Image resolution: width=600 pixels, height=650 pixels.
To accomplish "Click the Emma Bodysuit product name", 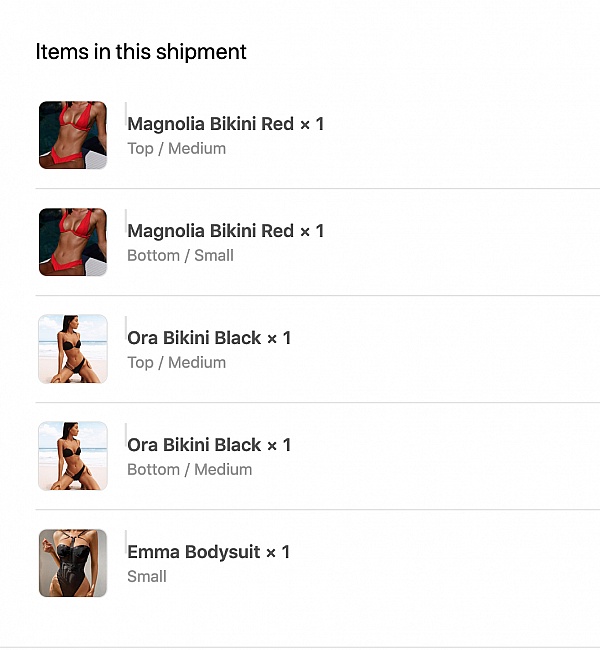I will (x=194, y=552).
